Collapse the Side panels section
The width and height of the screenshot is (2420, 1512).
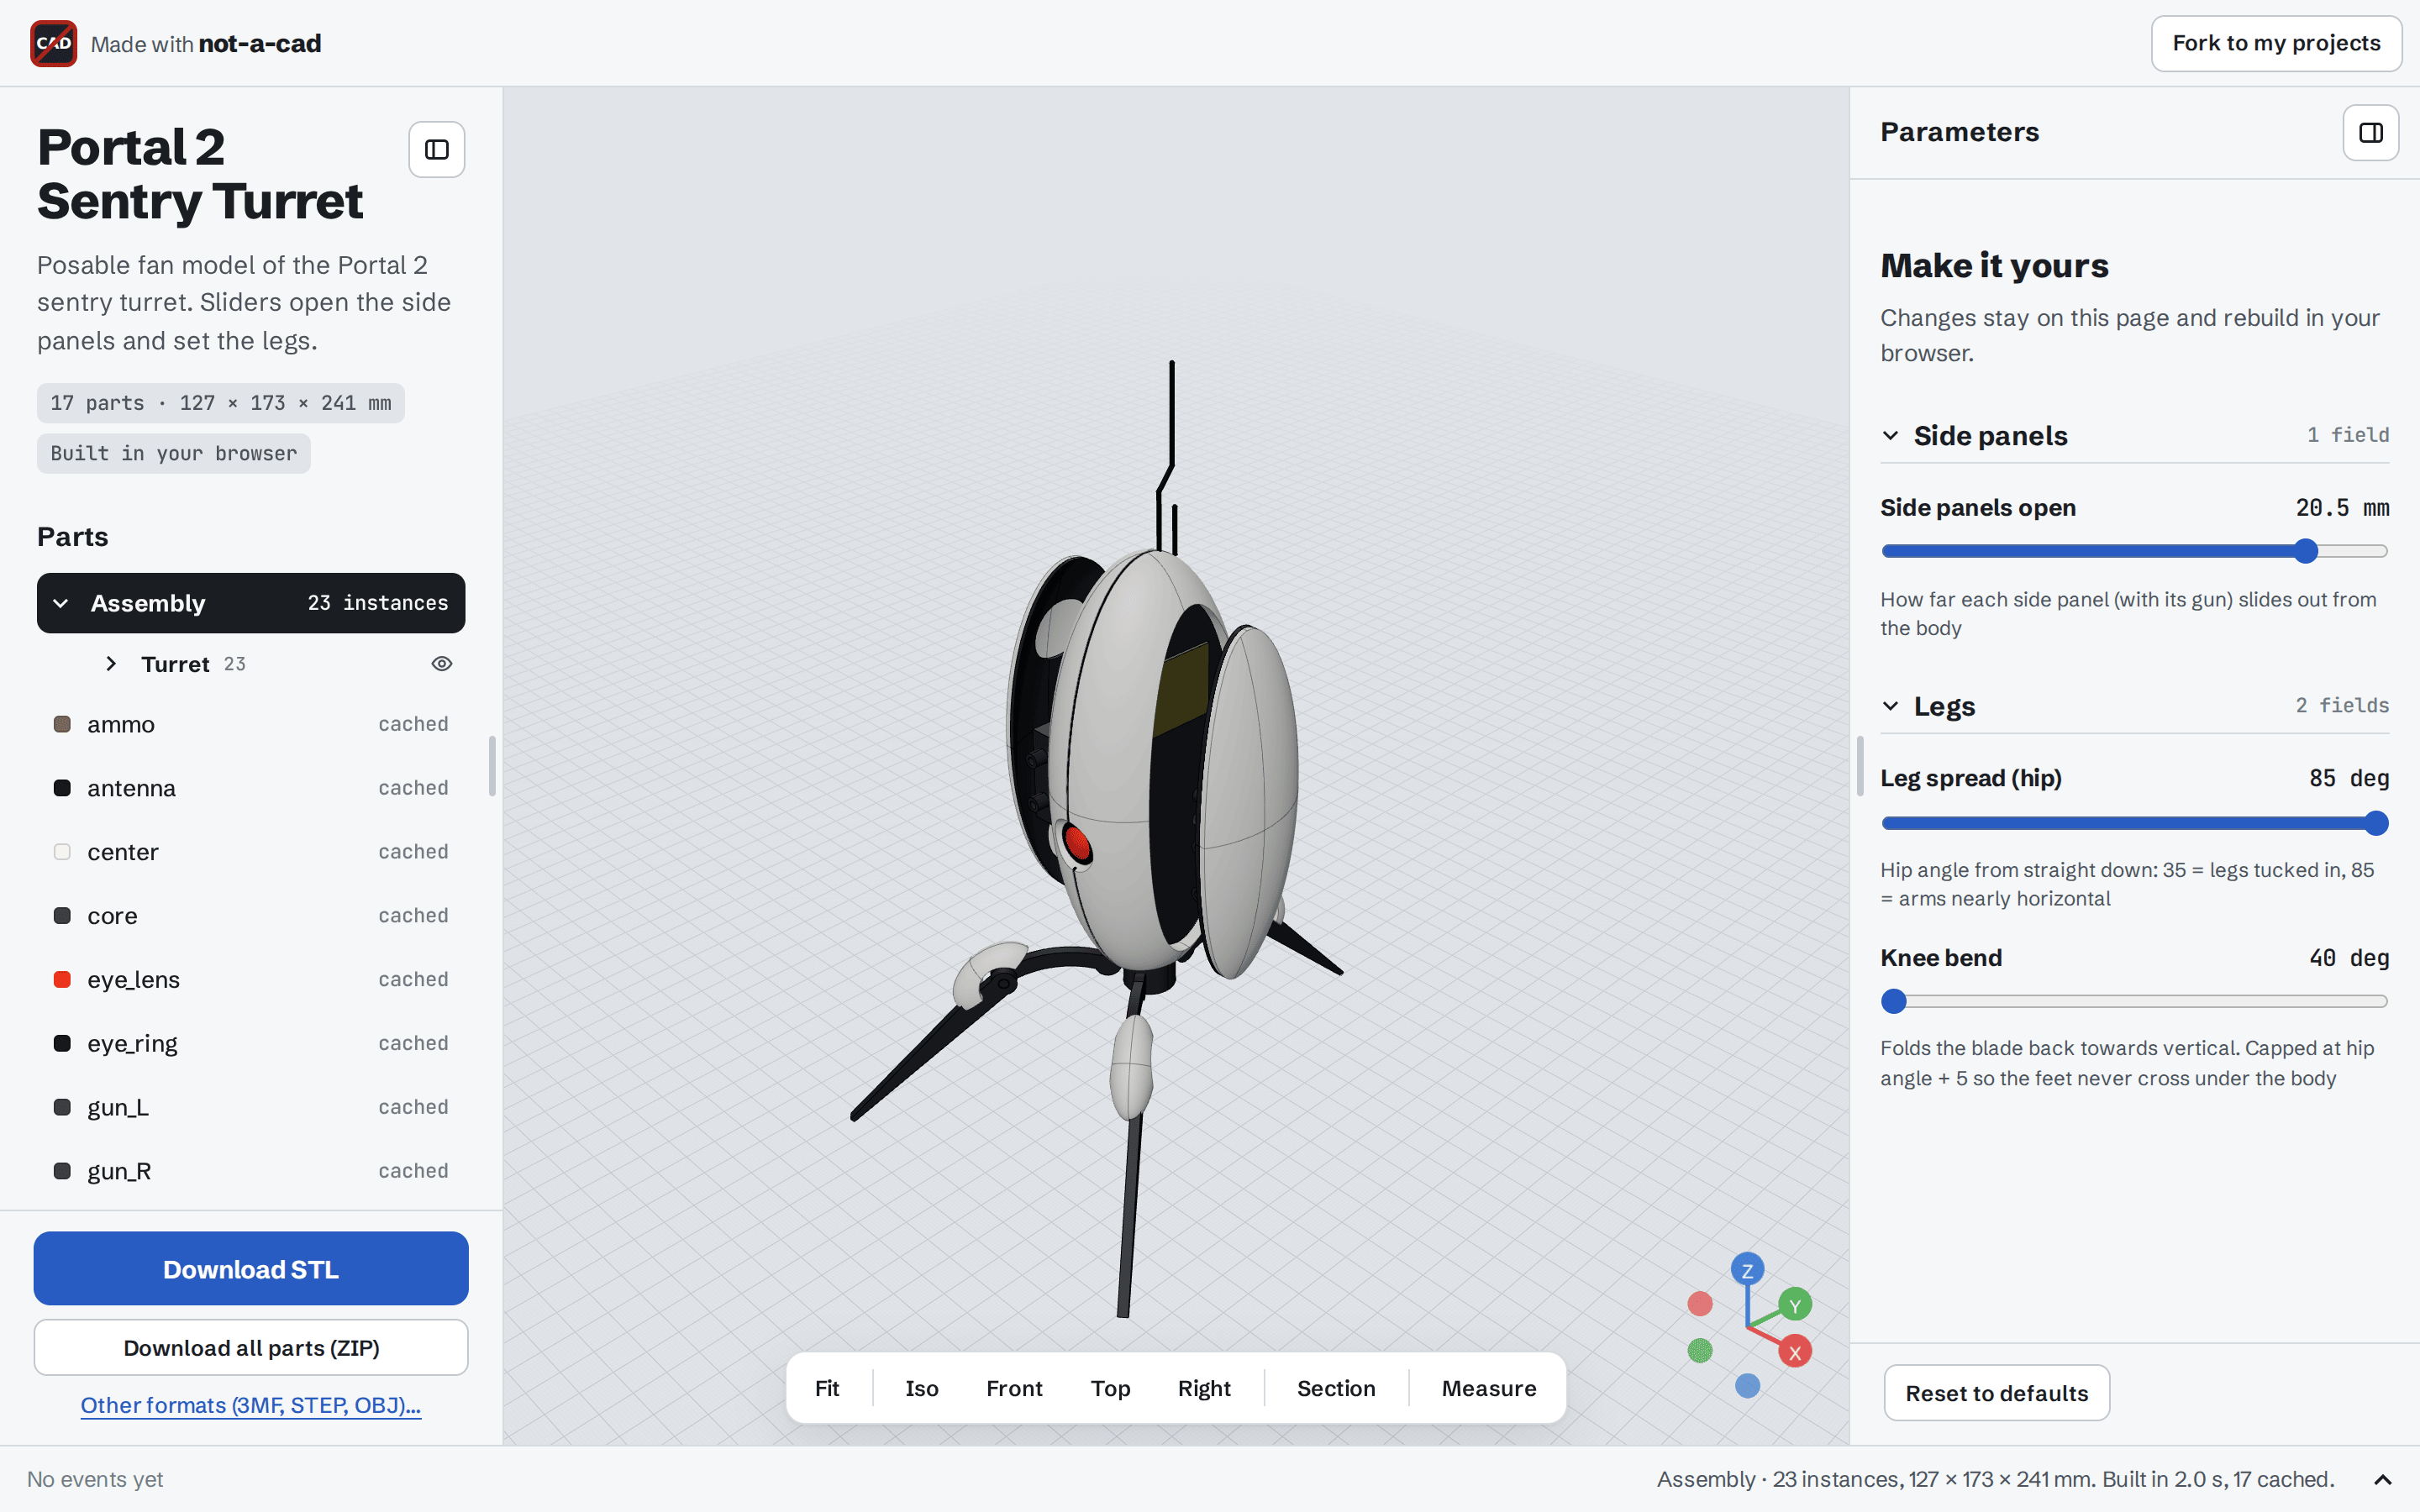coord(1890,436)
